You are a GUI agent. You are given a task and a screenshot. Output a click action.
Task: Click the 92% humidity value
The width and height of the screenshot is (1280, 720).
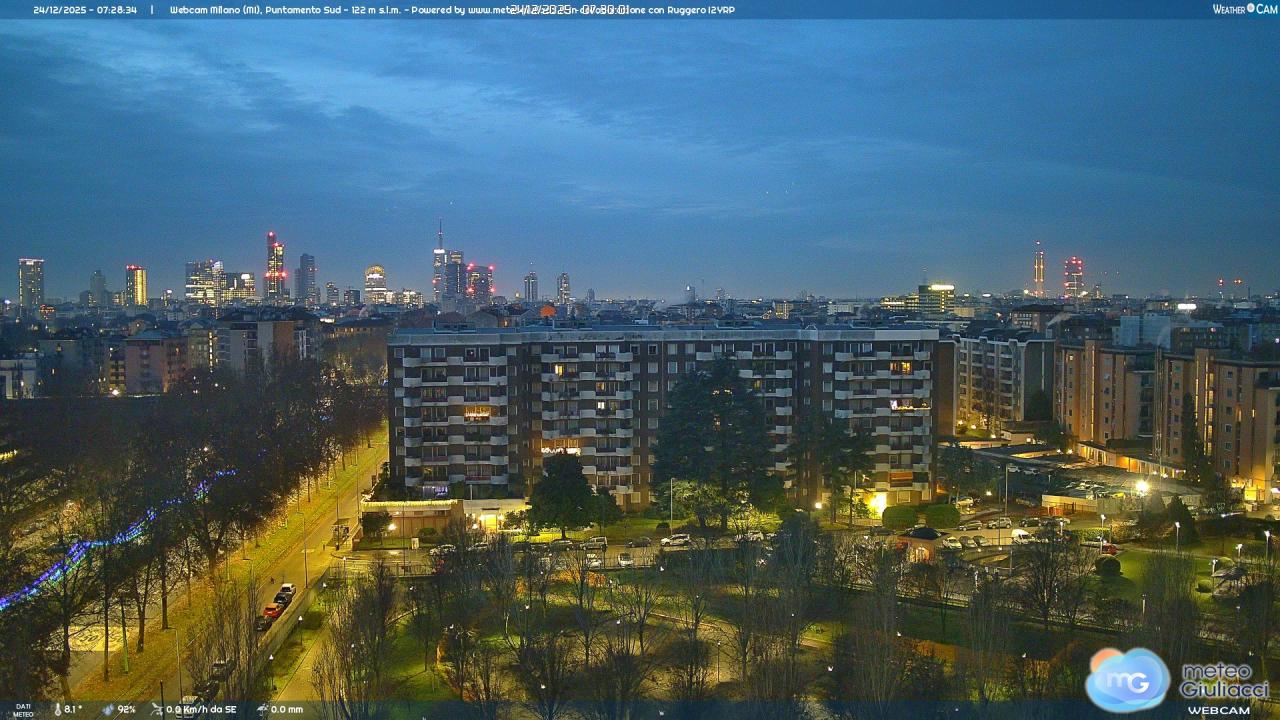[x=127, y=709]
